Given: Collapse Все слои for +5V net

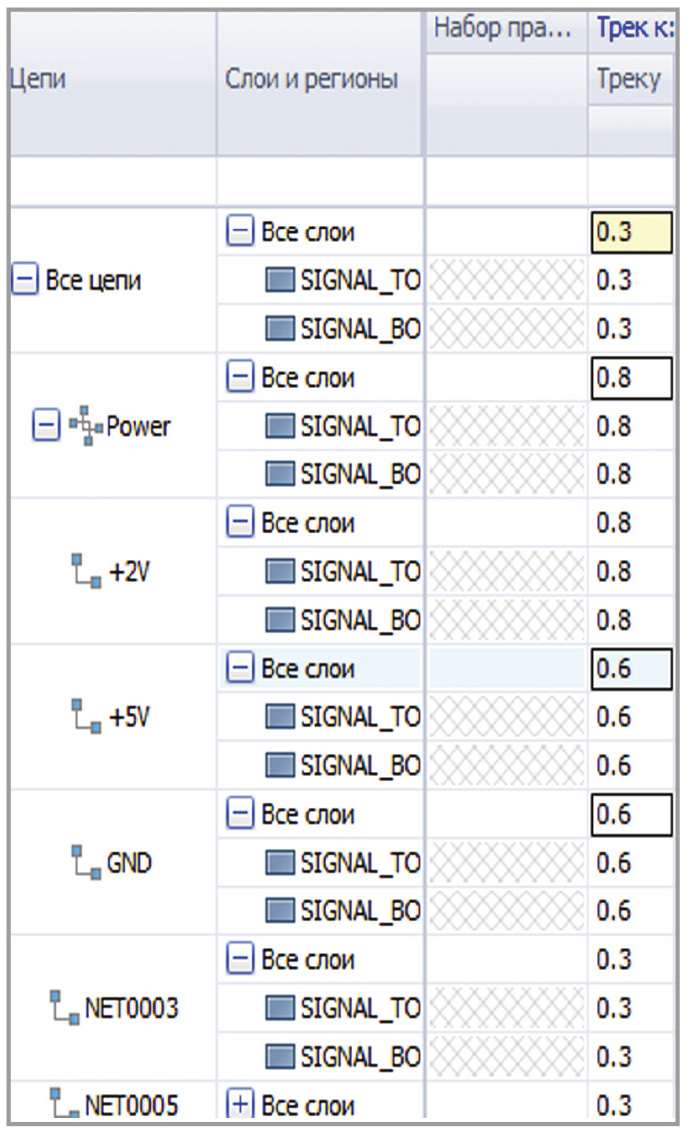Looking at the screenshot, I should 240,668.
